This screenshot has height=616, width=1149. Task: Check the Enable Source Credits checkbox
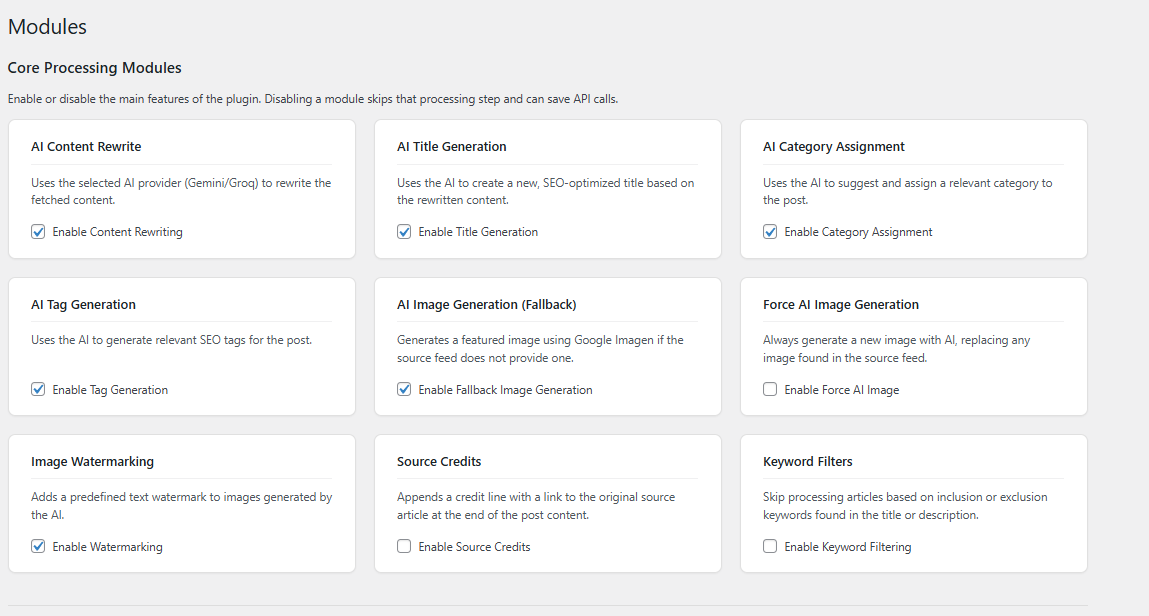pyautogui.click(x=404, y=547)
